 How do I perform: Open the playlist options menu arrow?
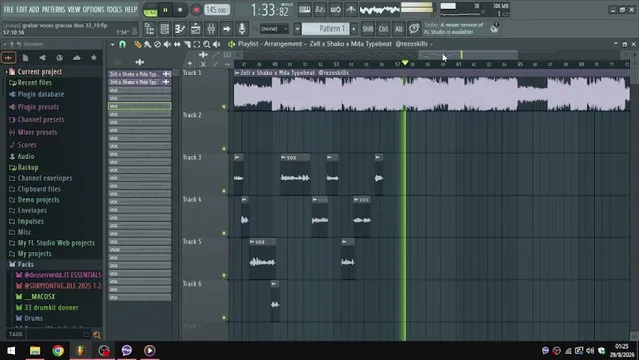pos(112,44)
